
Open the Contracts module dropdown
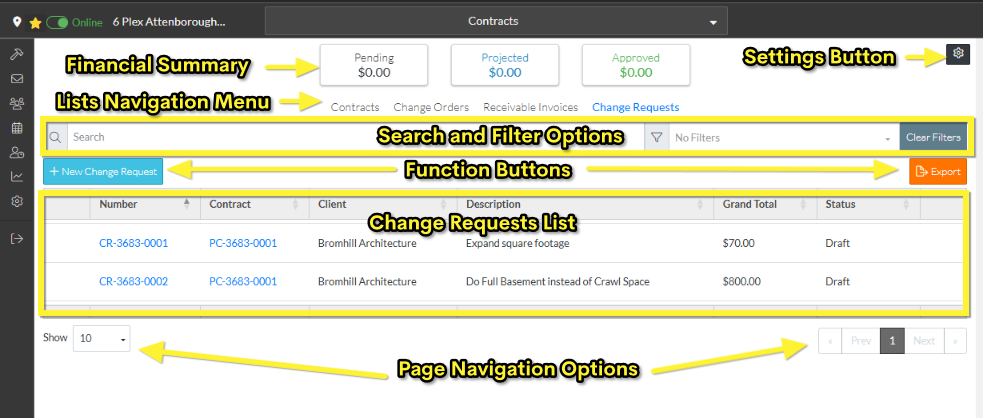(496, 21)
